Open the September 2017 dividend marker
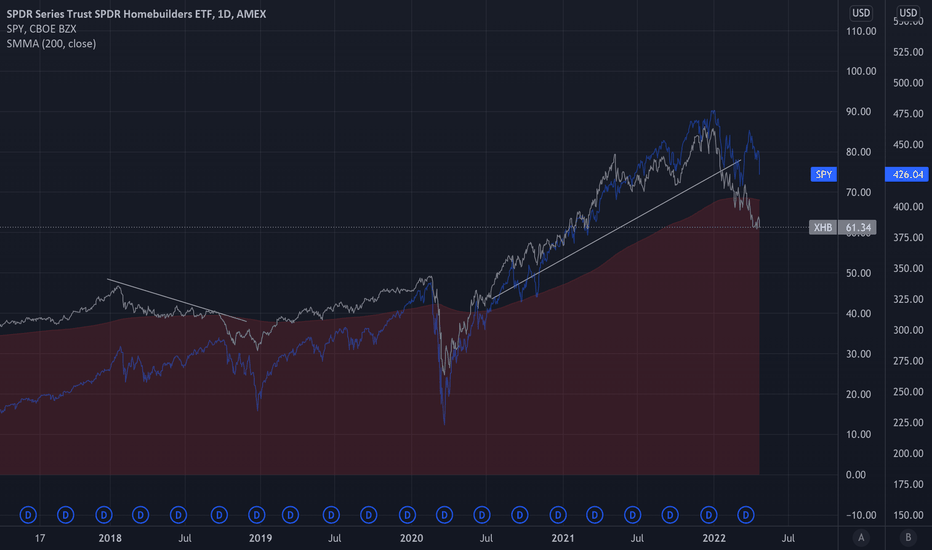The width and height of the screenshot is (932, 550). point(65,514)
